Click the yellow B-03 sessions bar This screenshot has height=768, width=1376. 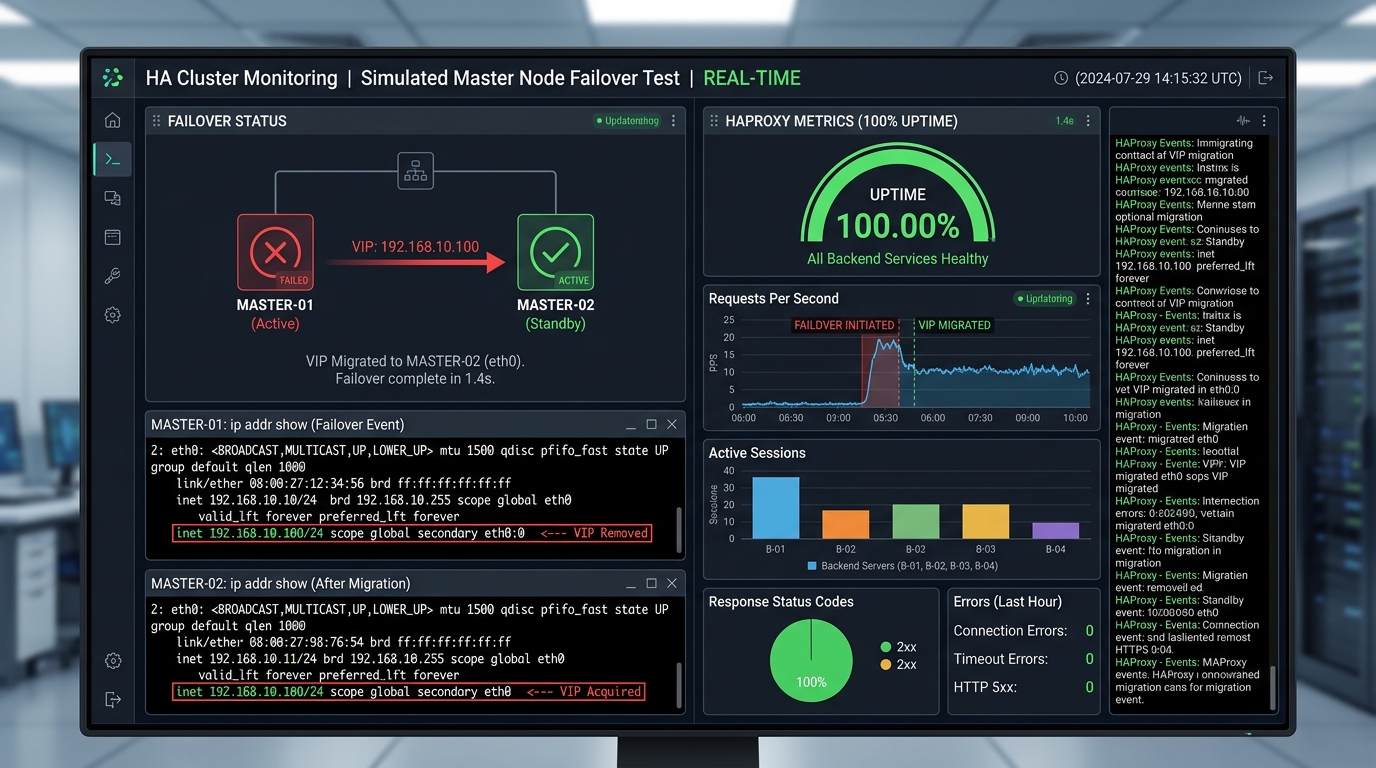click(986, 522)
